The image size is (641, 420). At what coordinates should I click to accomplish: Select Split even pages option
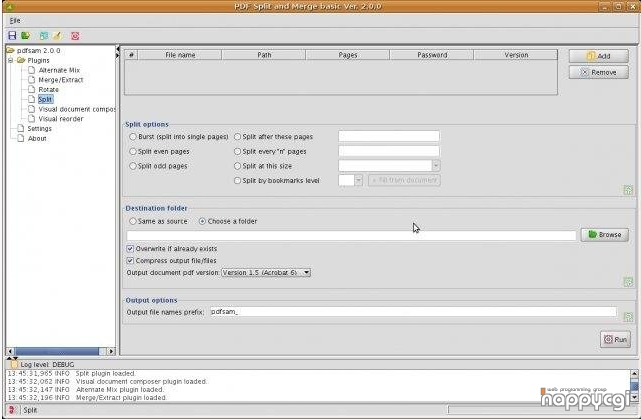(x=132, y=151)
